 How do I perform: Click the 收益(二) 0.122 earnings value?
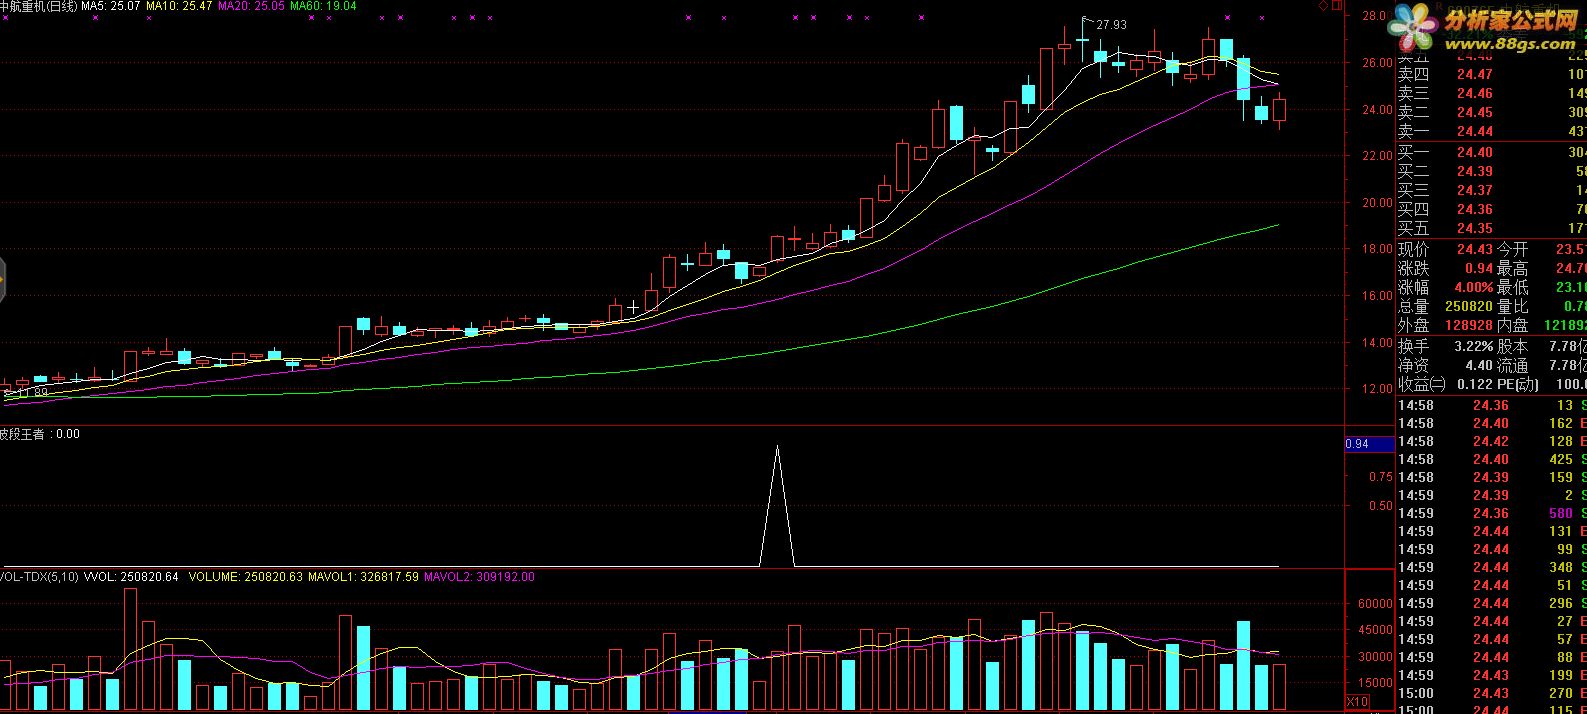[x=1474, y=384]
